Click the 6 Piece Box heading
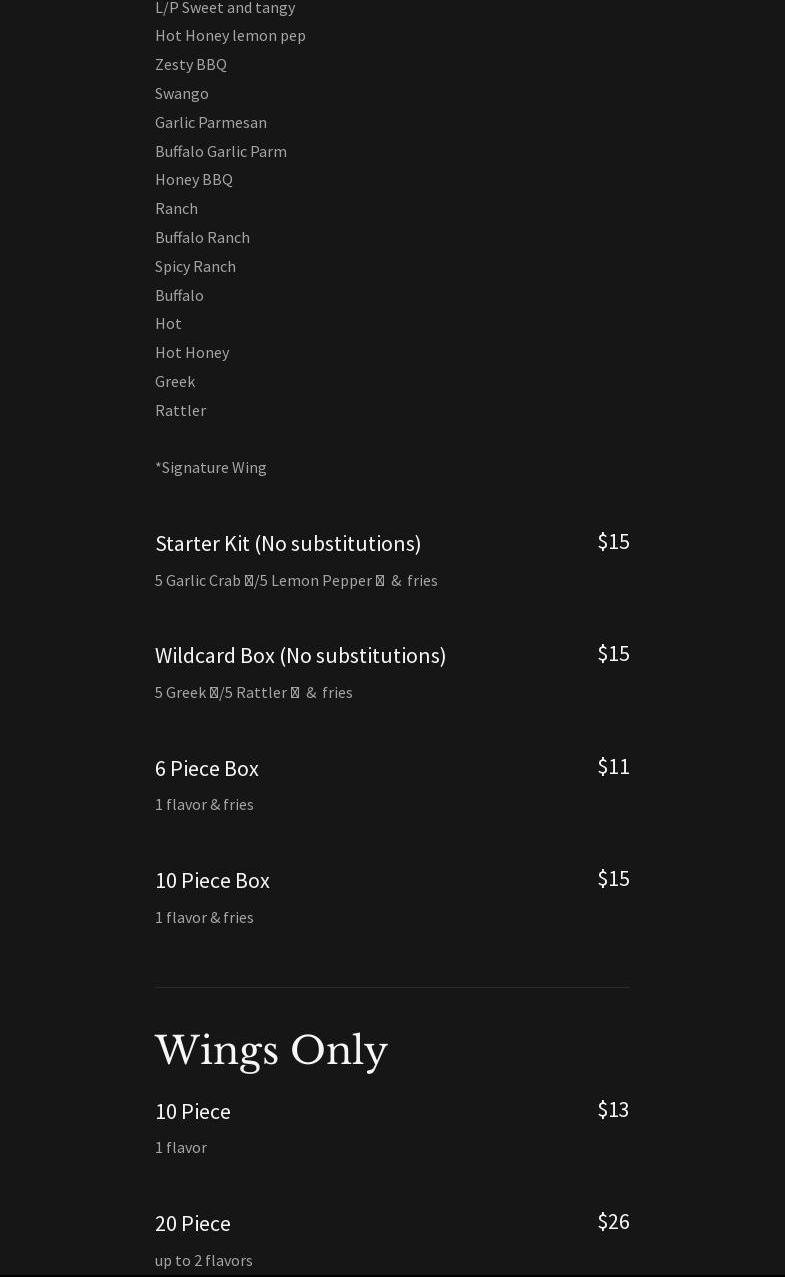Viewport: 785px width, 1277px height. tap(206, 768)
